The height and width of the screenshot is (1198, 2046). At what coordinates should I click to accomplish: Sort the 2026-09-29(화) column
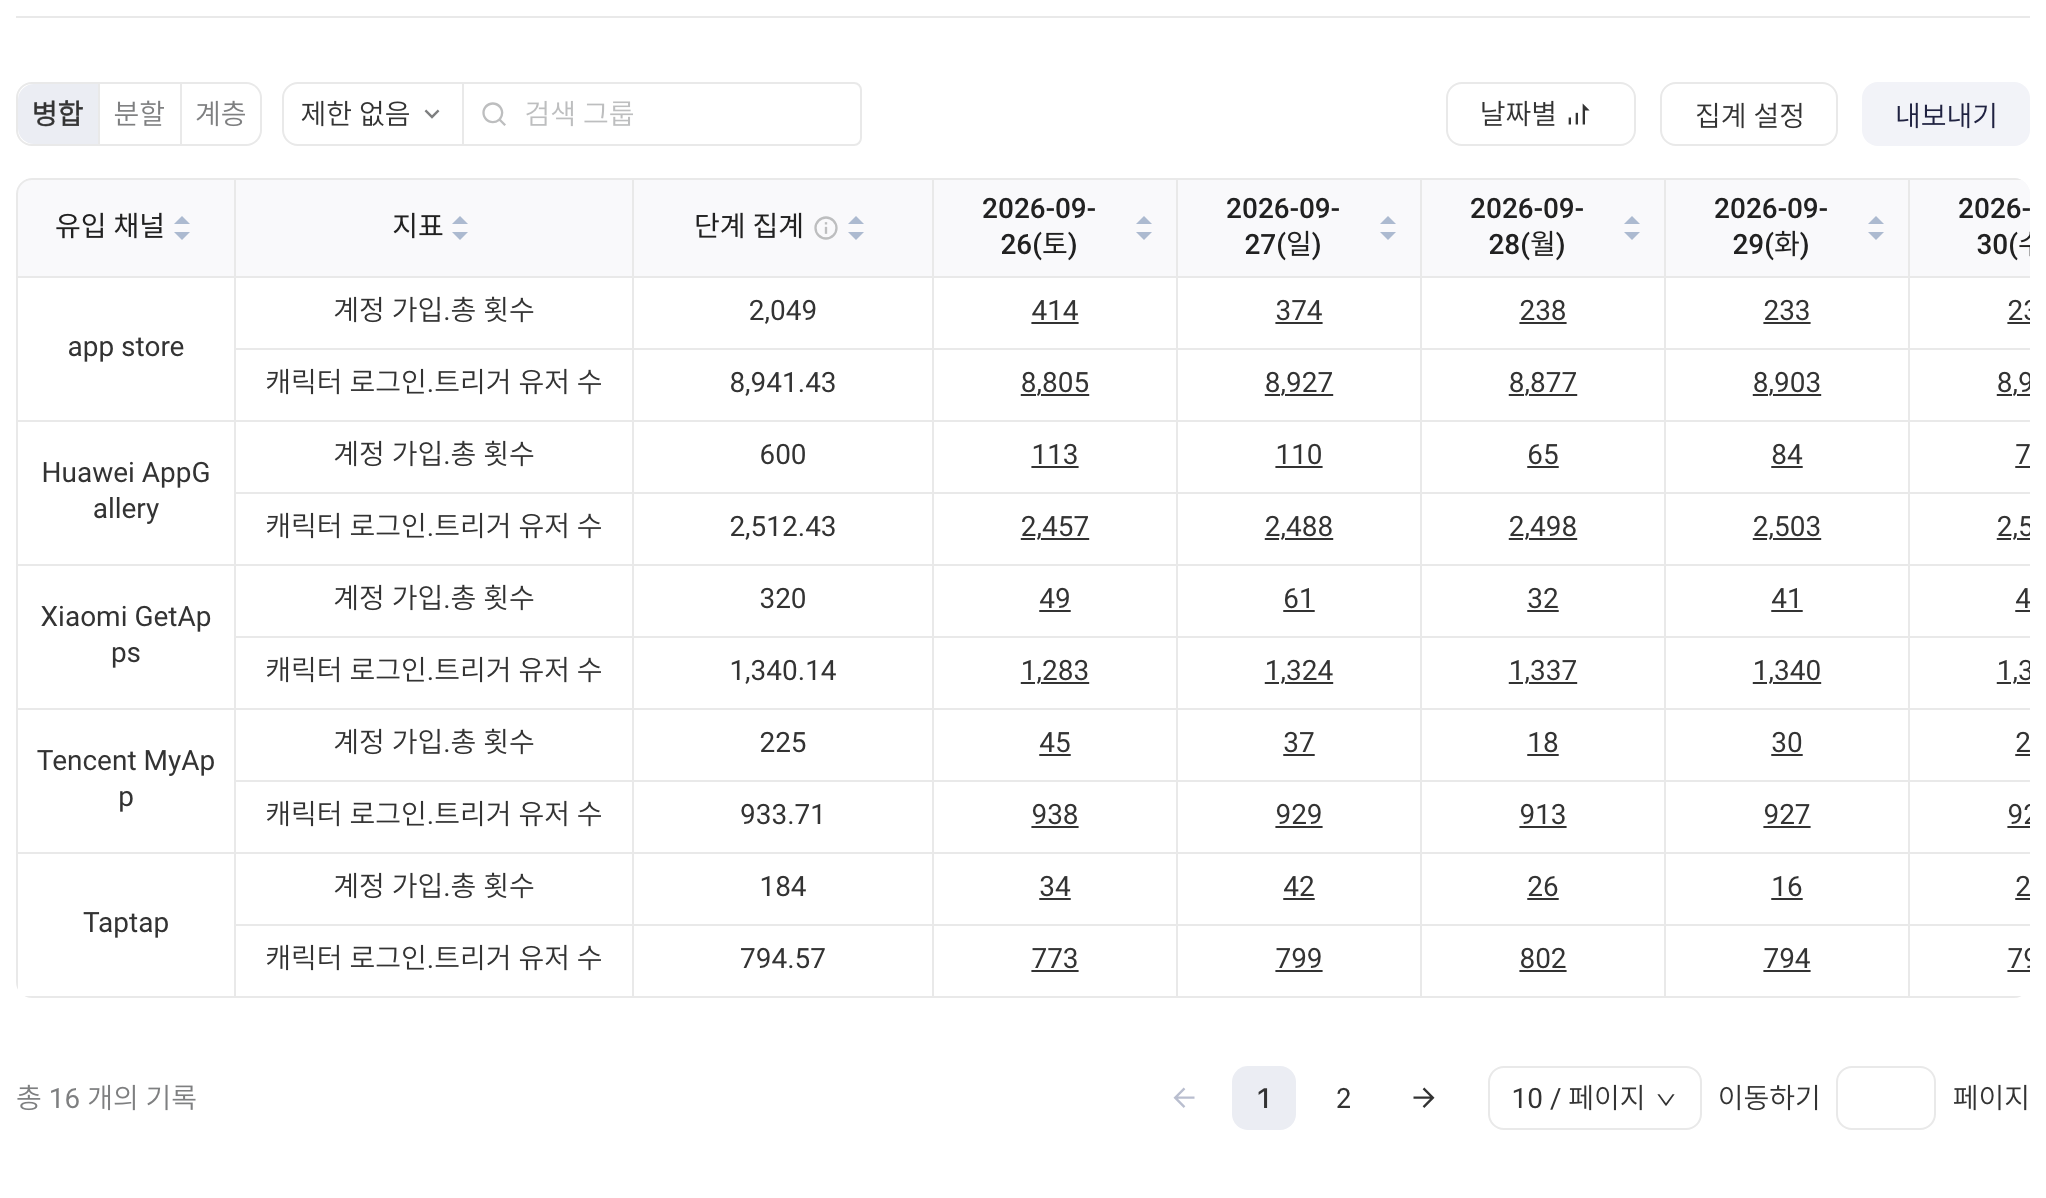(x=1876, y=228)
